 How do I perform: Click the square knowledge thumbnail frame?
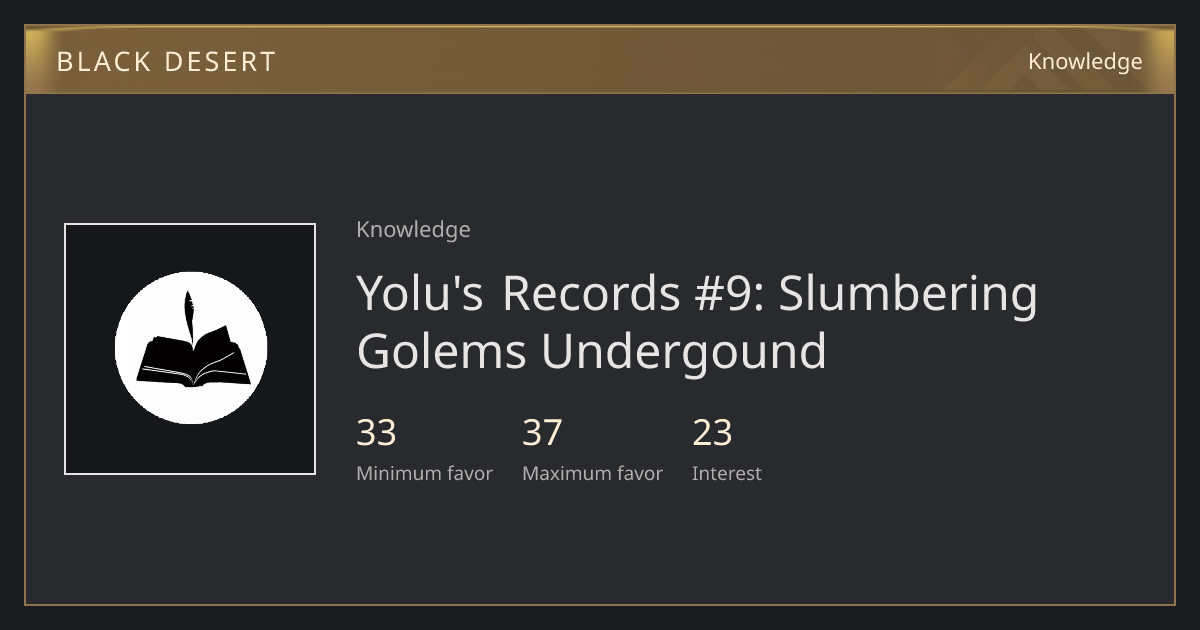(190, 349)
